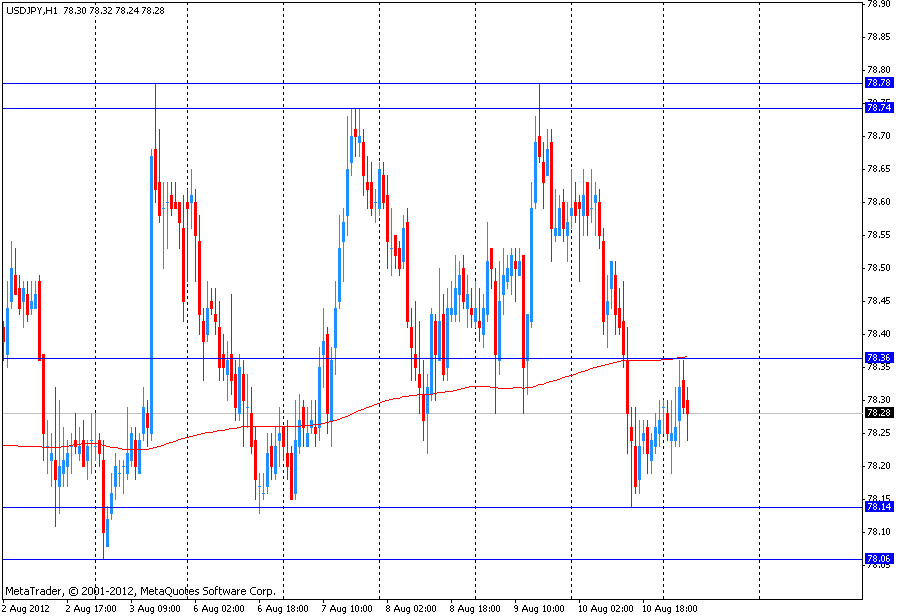Click the 7 Aug 10:00 time label
Viewport: 900px width, 616px height.
(x=346, y=608)
